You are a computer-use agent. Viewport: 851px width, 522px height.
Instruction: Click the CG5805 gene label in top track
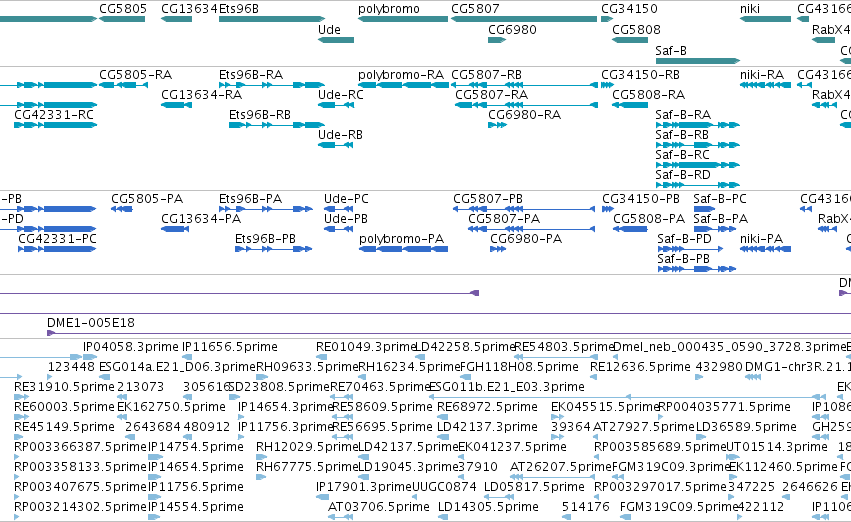pyautogui.click(x=123, y=9)
